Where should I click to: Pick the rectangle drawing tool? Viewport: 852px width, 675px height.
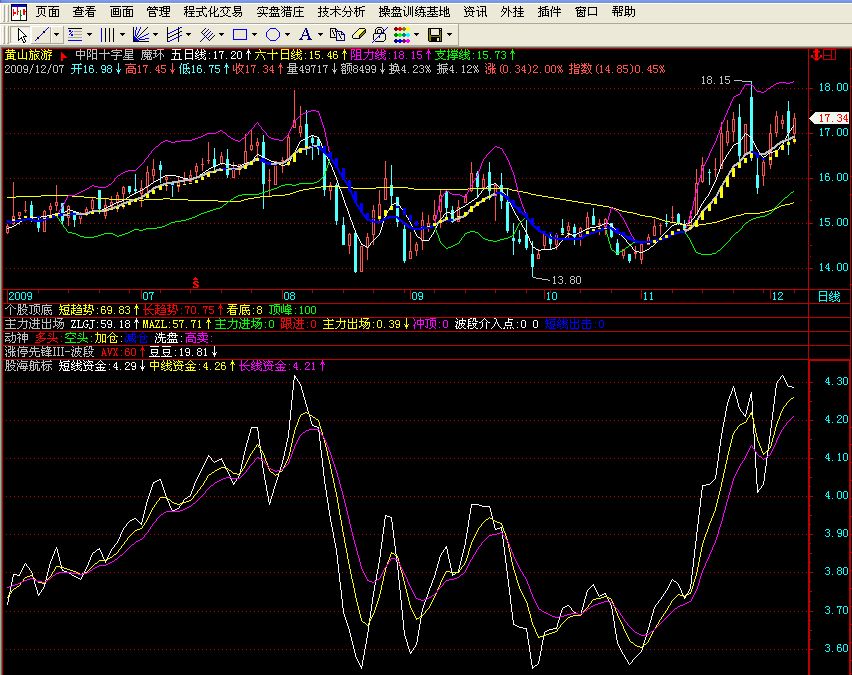click(239, 34)
